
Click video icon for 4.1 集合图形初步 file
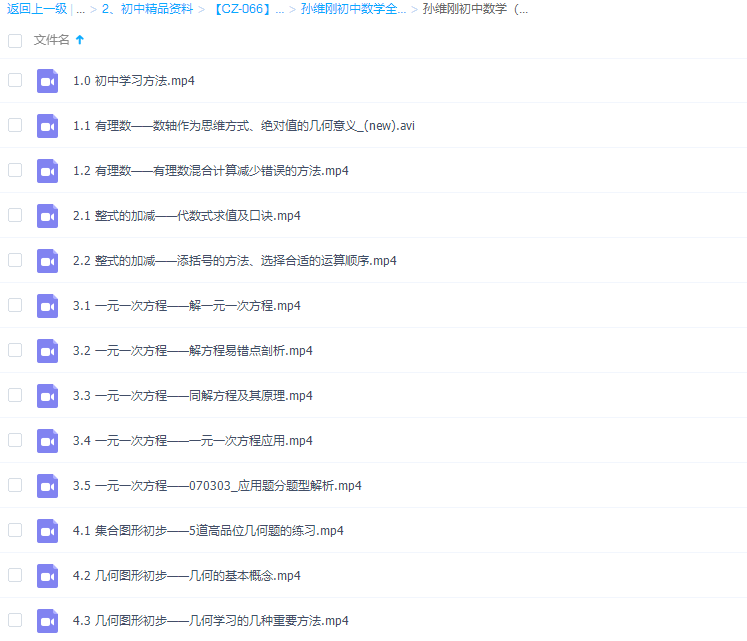[x=48, y=531]
